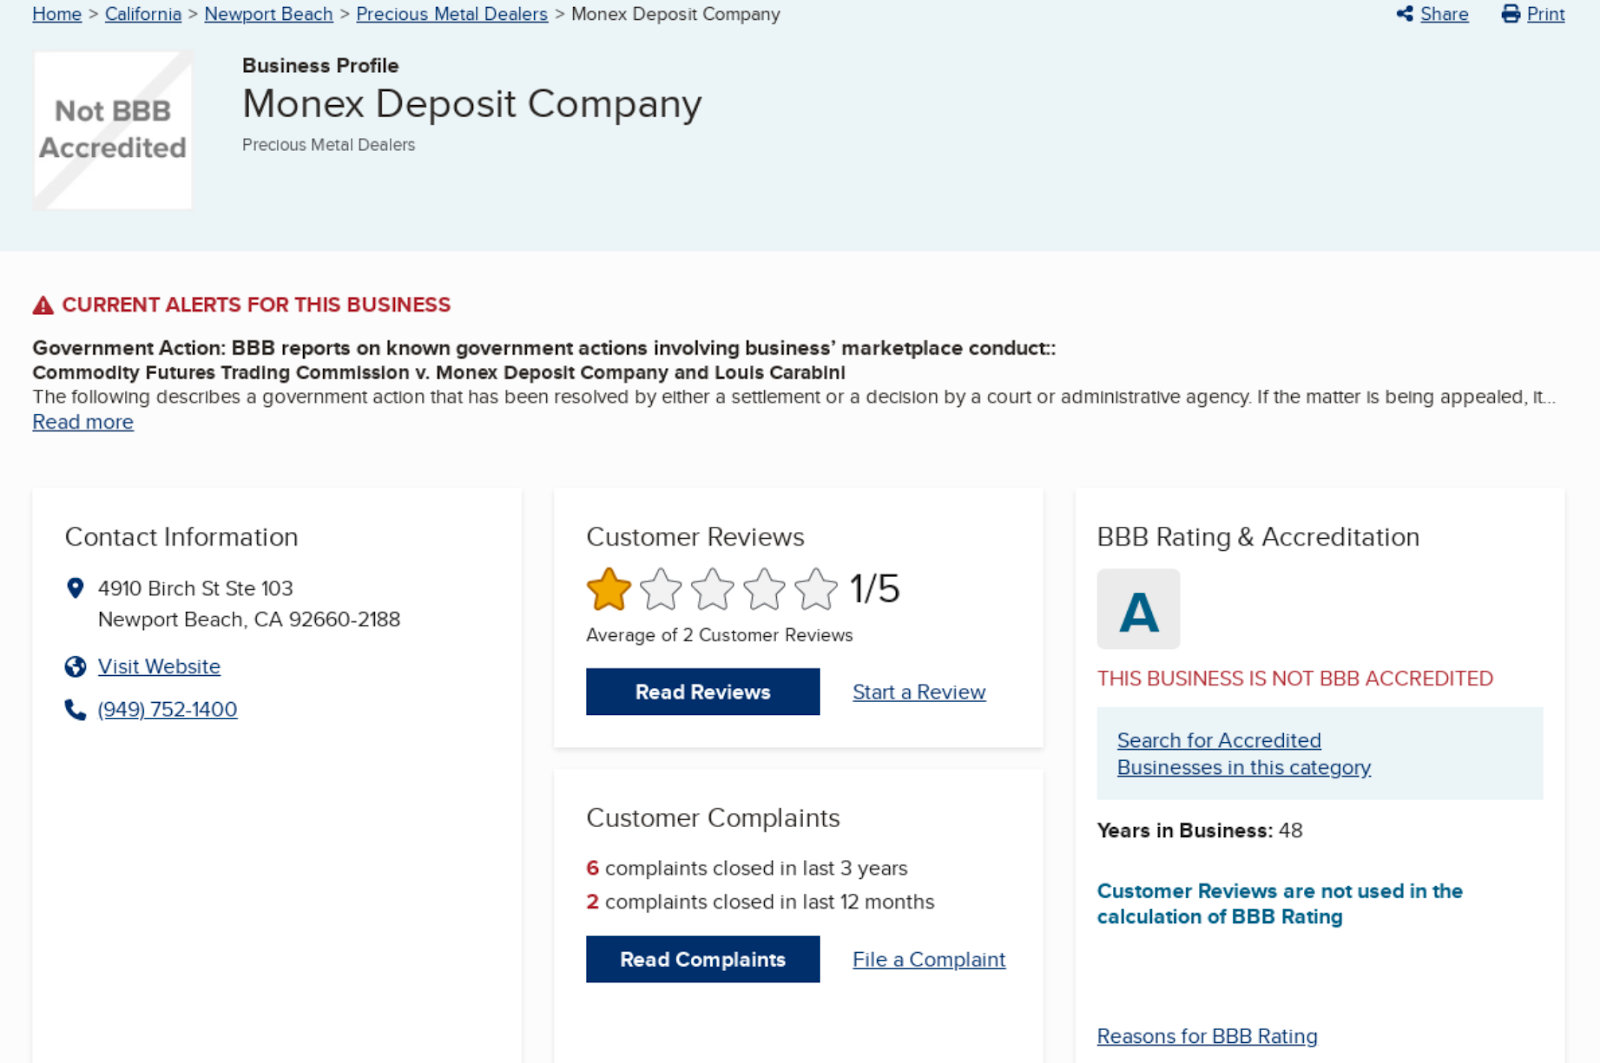Click the Newport Beach, CA 92660-2188 text

(249, 620)
